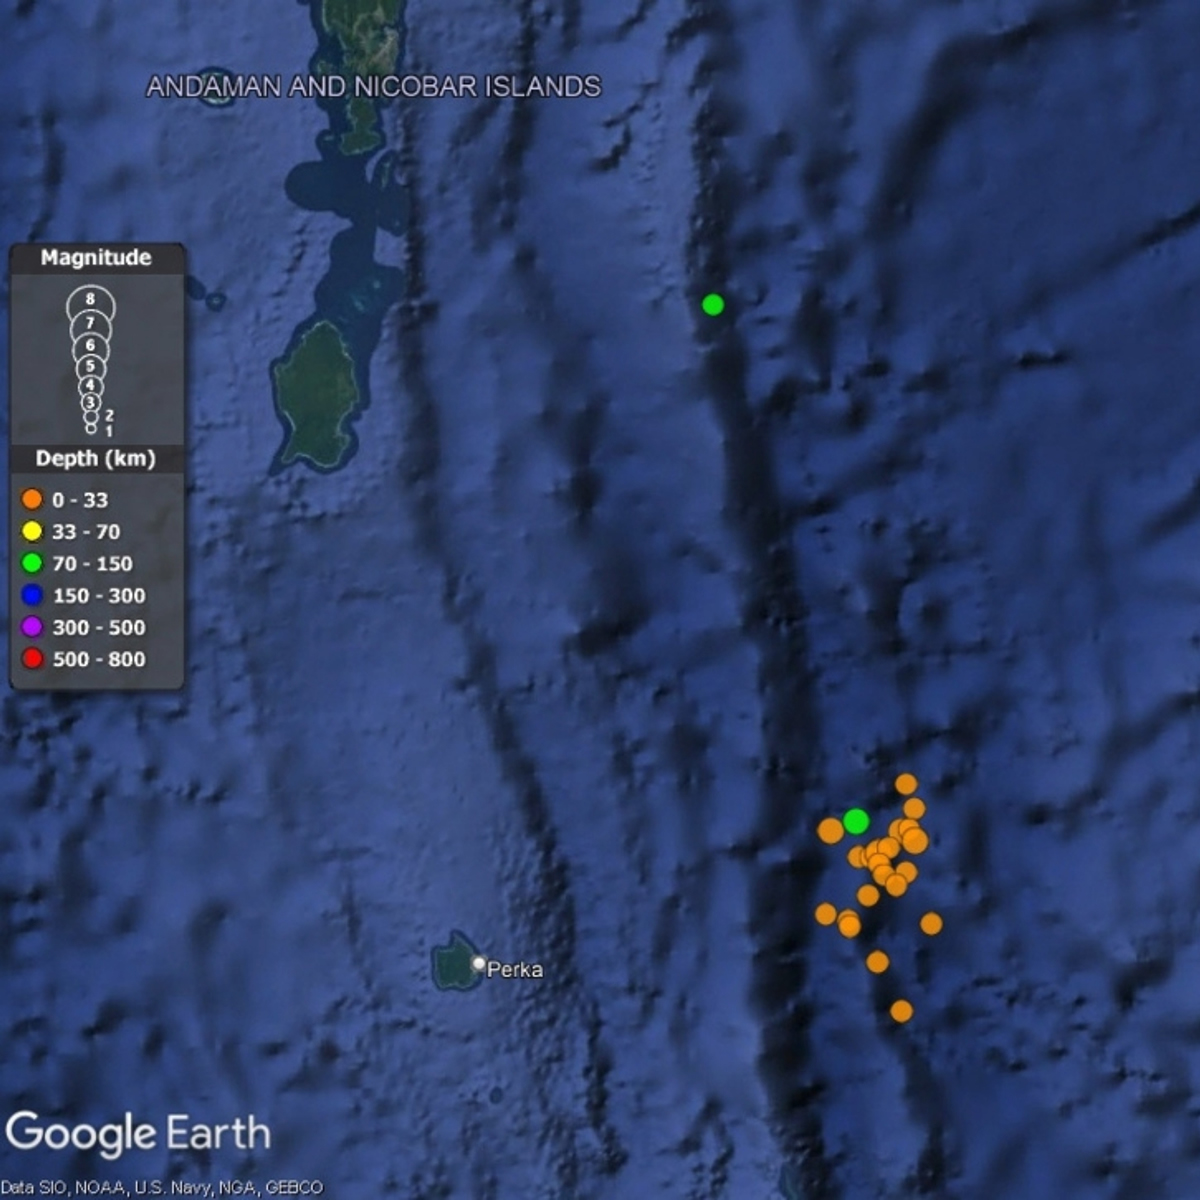Click the blue 150 - 300 depth swatch
Image resolution: width=1200 pixels, height=1200 pixels.
(32, 595)
